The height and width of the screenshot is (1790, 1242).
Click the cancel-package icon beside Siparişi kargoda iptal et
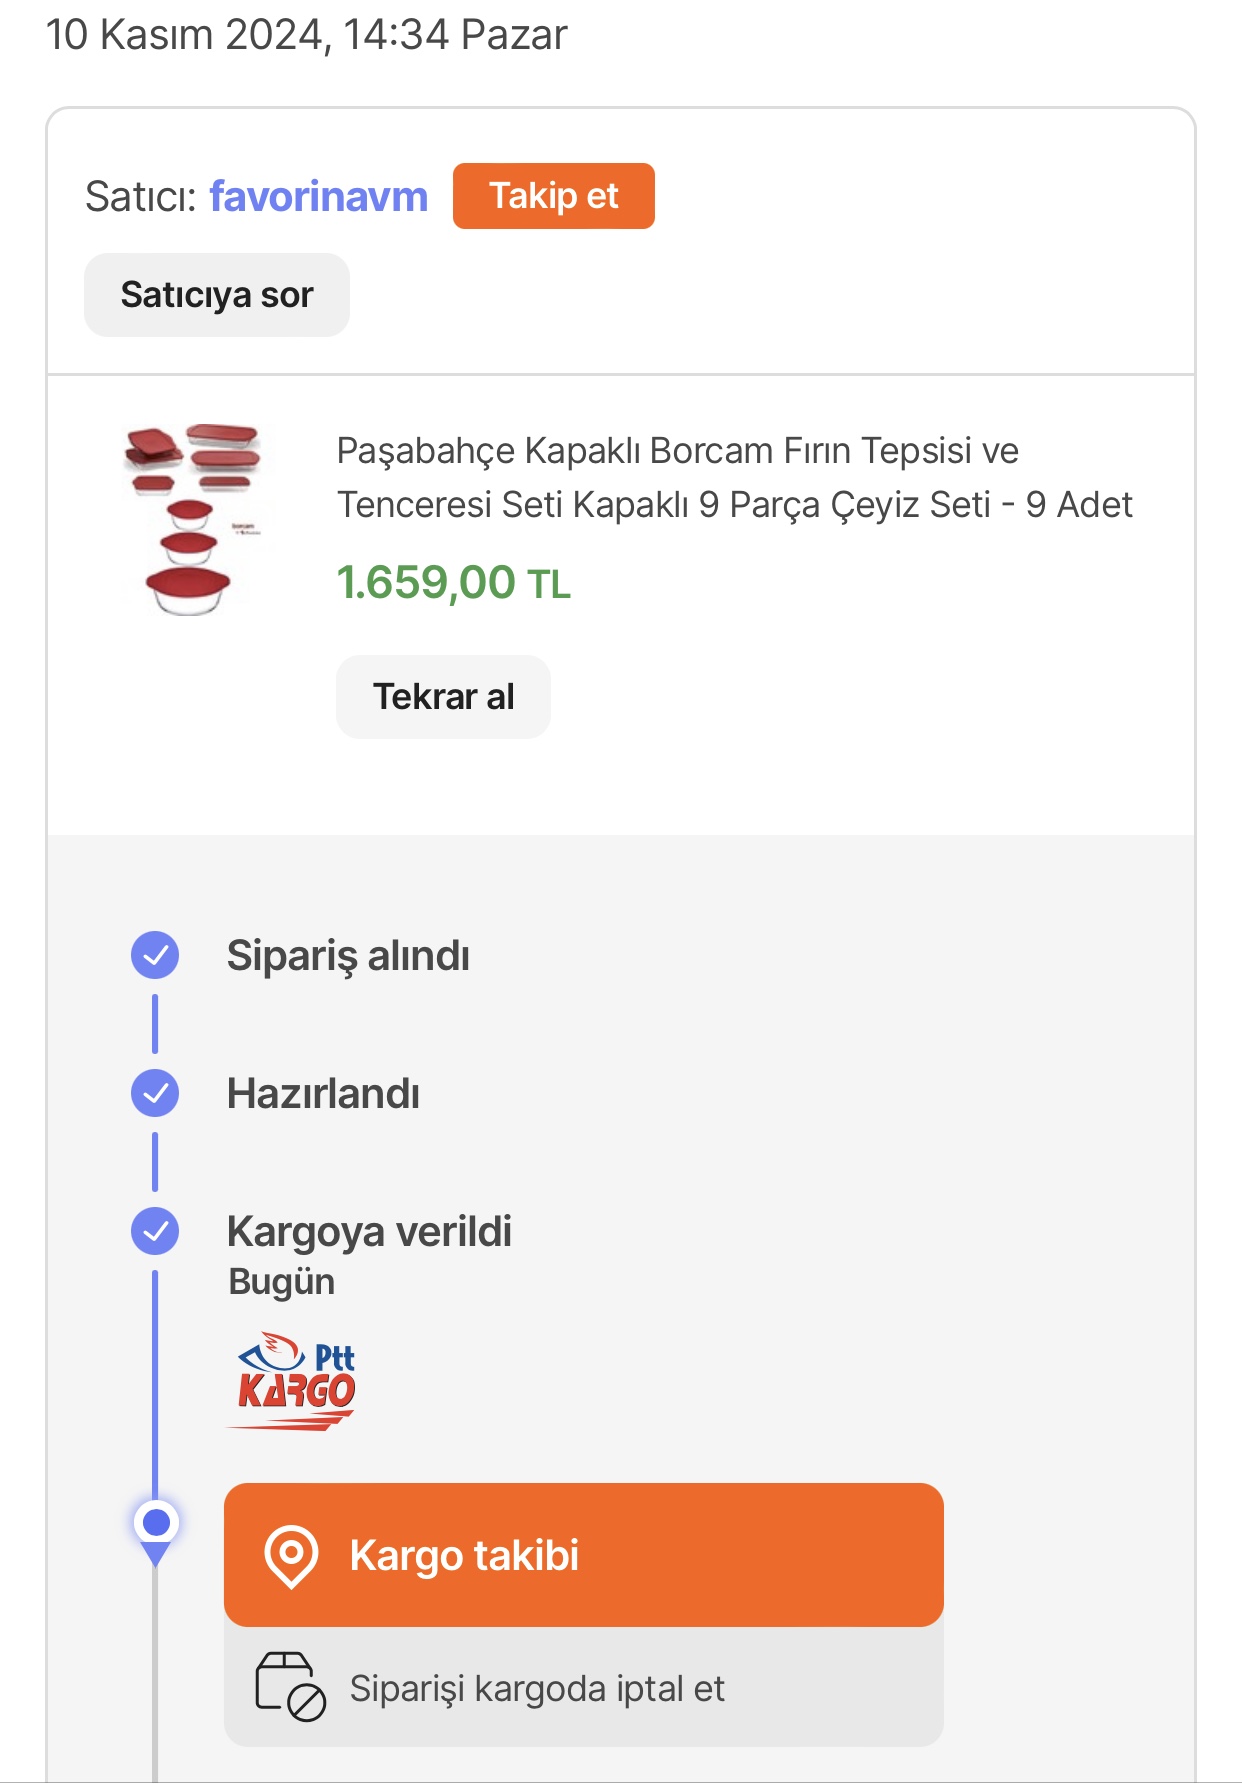point(290,1687)
